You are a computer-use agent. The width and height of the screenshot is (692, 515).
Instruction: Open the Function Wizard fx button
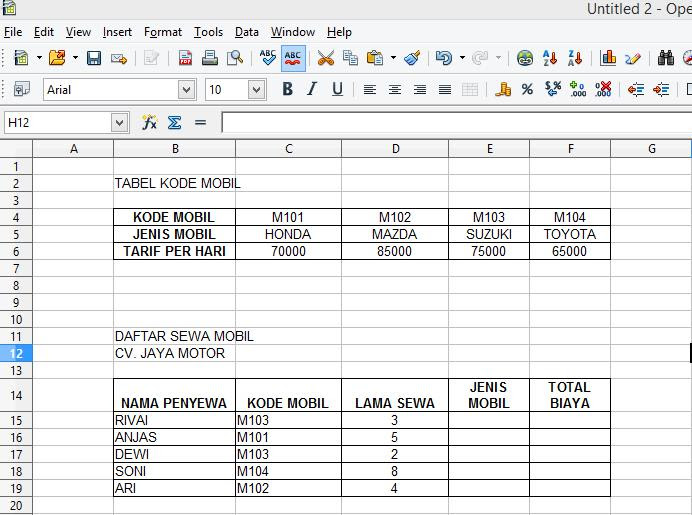click(149, 122)
